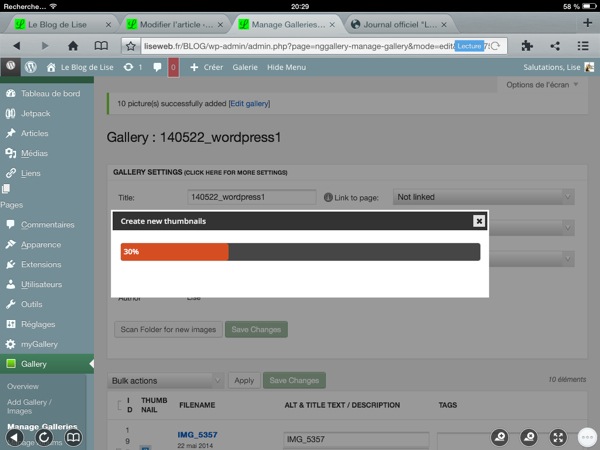Click the thumbnail creation progress bar
The height and width of the screenshot is (450, 600).
point(300,252)
